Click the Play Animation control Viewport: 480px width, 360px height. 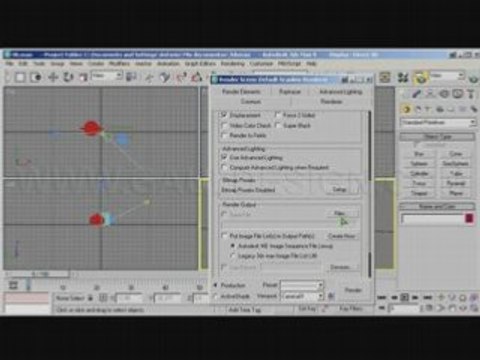tap(404, 297)
